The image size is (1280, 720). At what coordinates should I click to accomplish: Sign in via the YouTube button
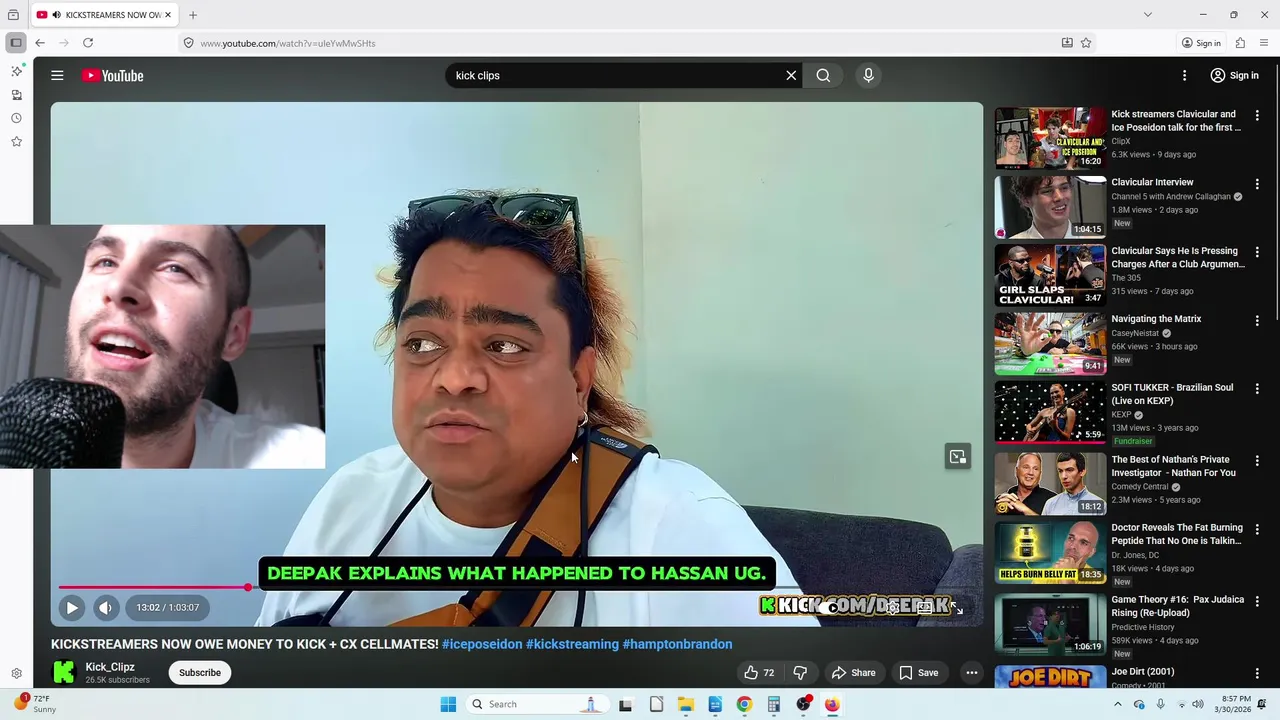(x=1234, y=75)
